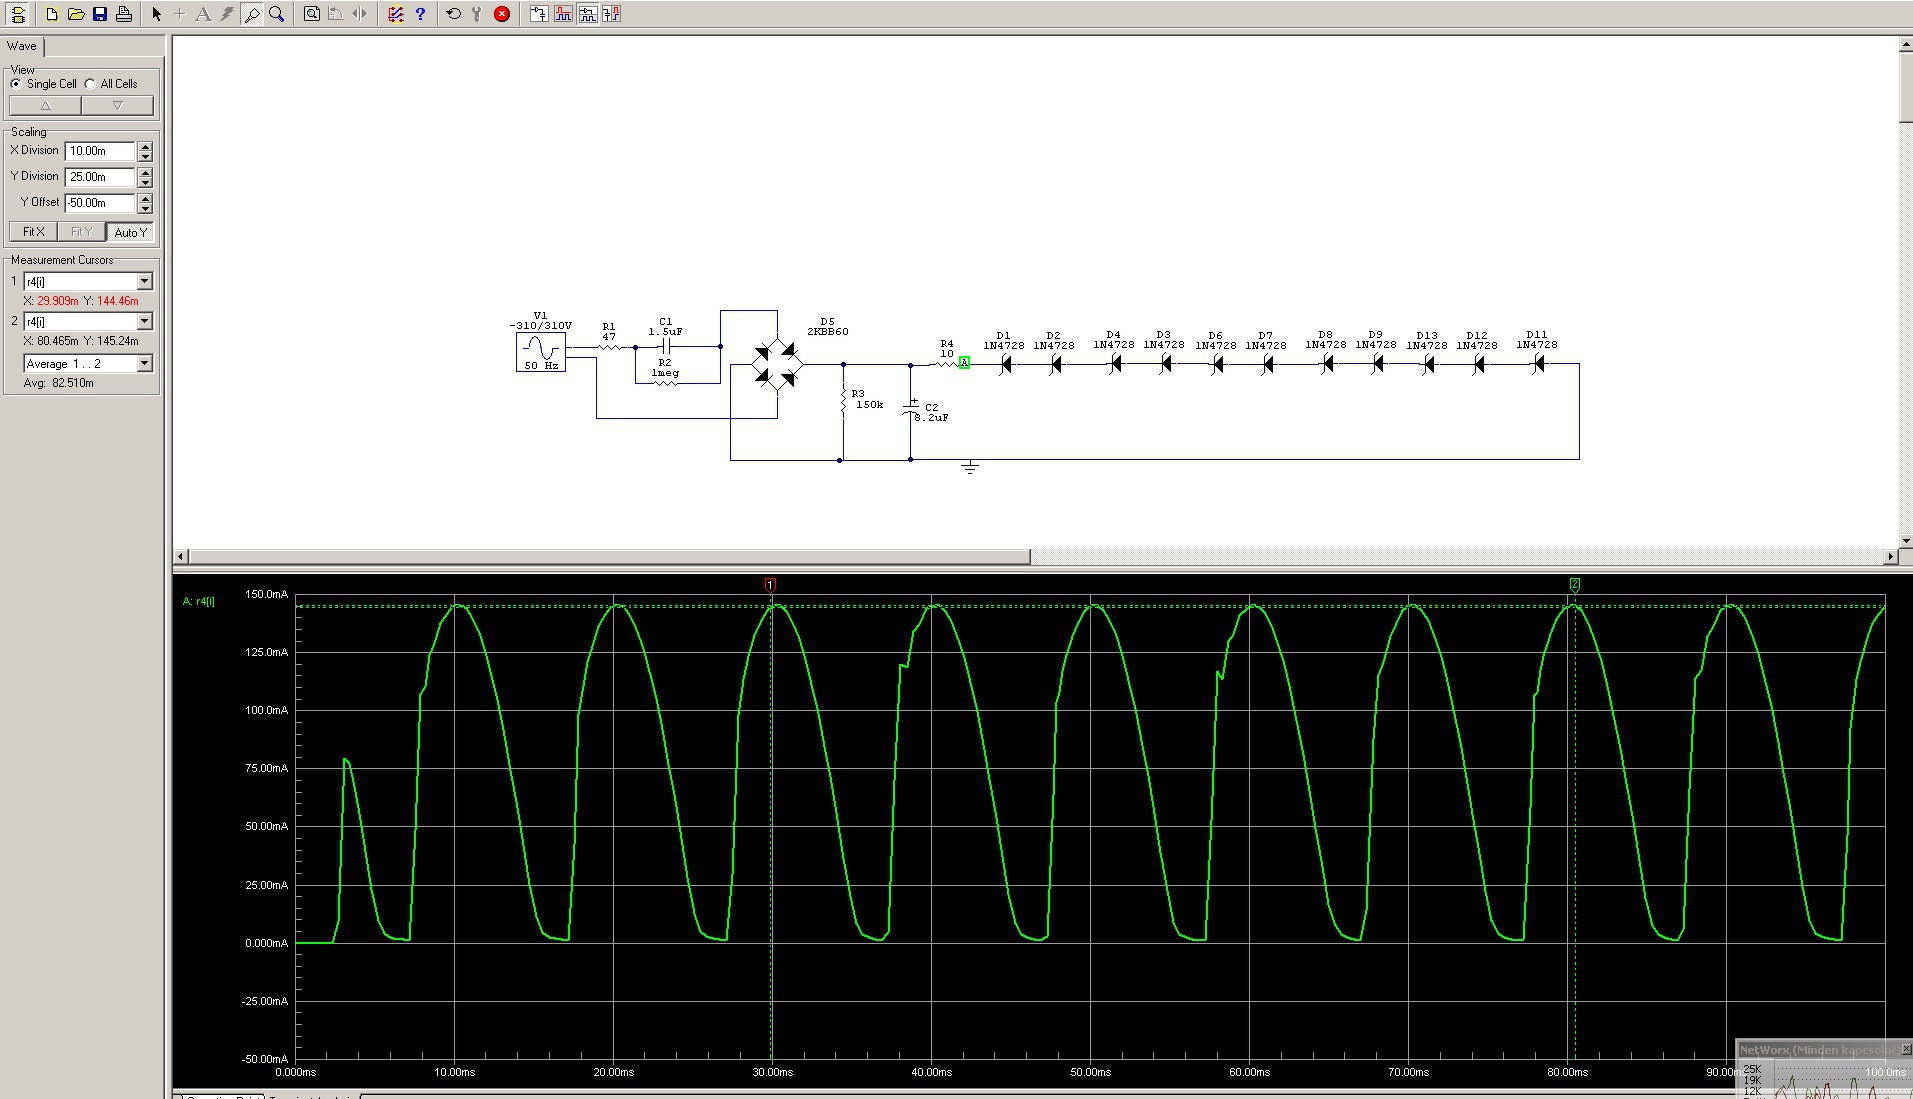Switch to schematic-only view

click(x=539, y=14)
